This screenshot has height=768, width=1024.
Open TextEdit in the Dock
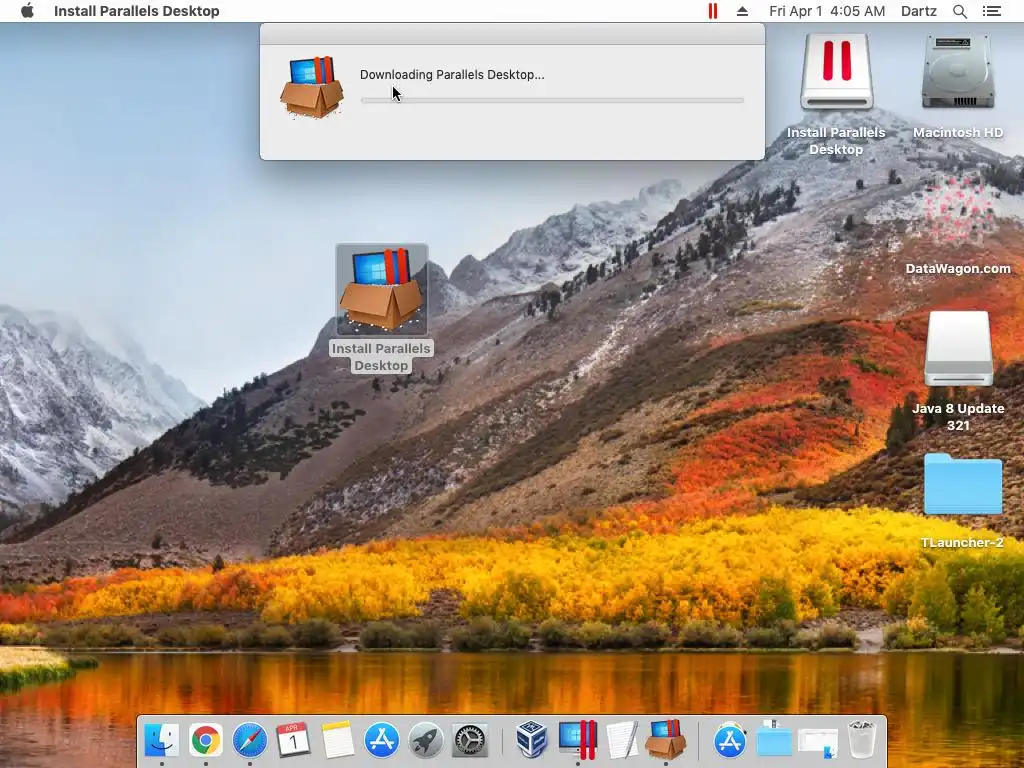tap(621, 740)
